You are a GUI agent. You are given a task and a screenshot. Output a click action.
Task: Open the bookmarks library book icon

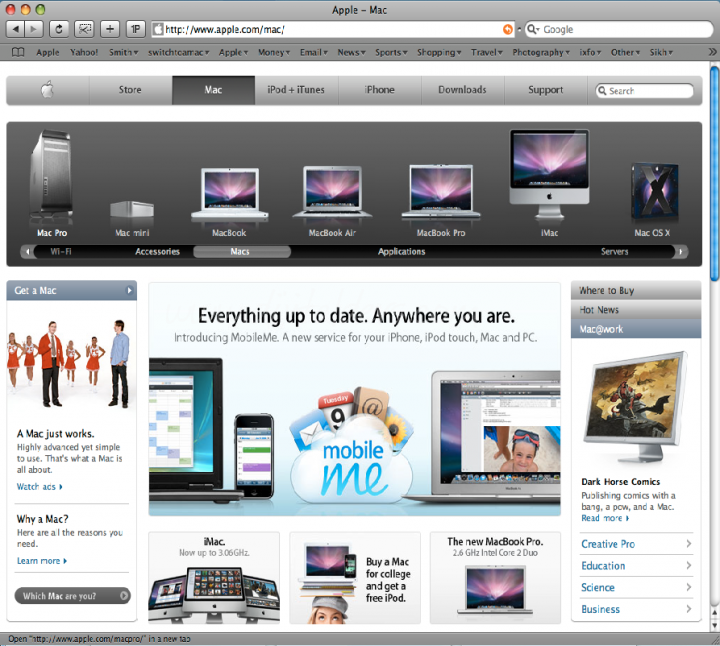(18, 52)
